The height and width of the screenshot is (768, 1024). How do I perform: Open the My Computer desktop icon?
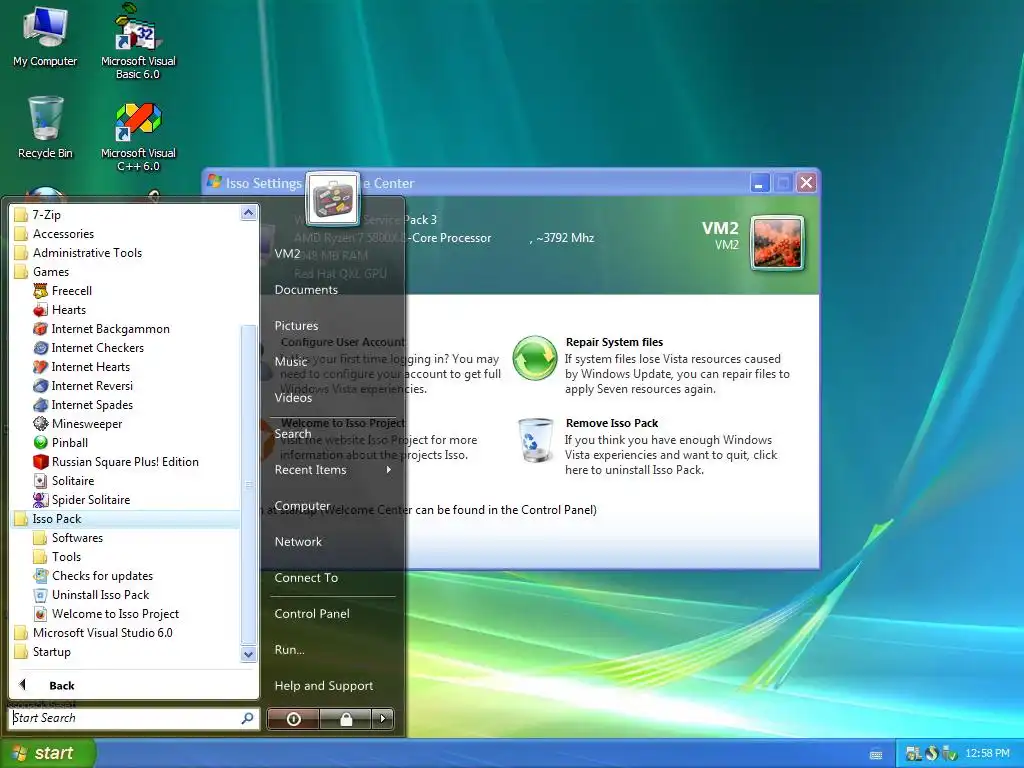(x=45, y=37)
